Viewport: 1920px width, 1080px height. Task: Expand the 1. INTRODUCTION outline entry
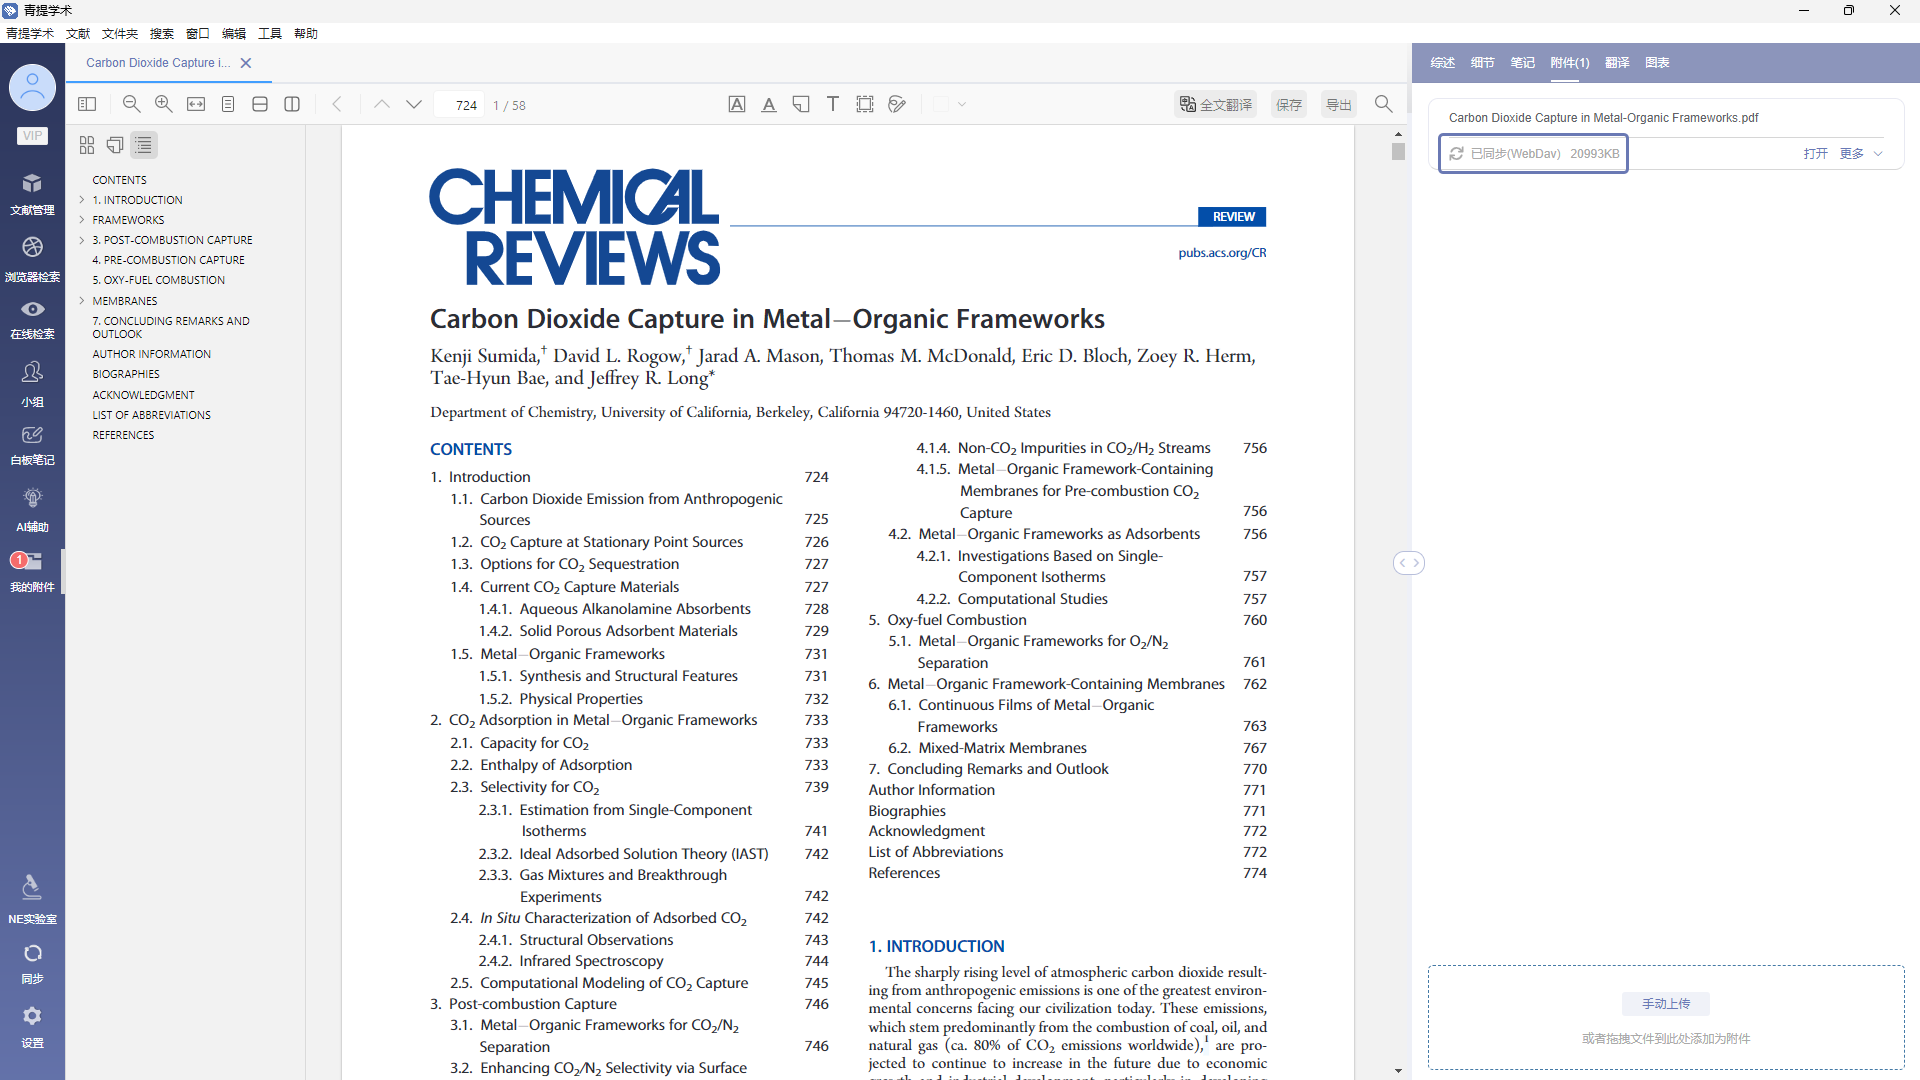coord(82,200)
